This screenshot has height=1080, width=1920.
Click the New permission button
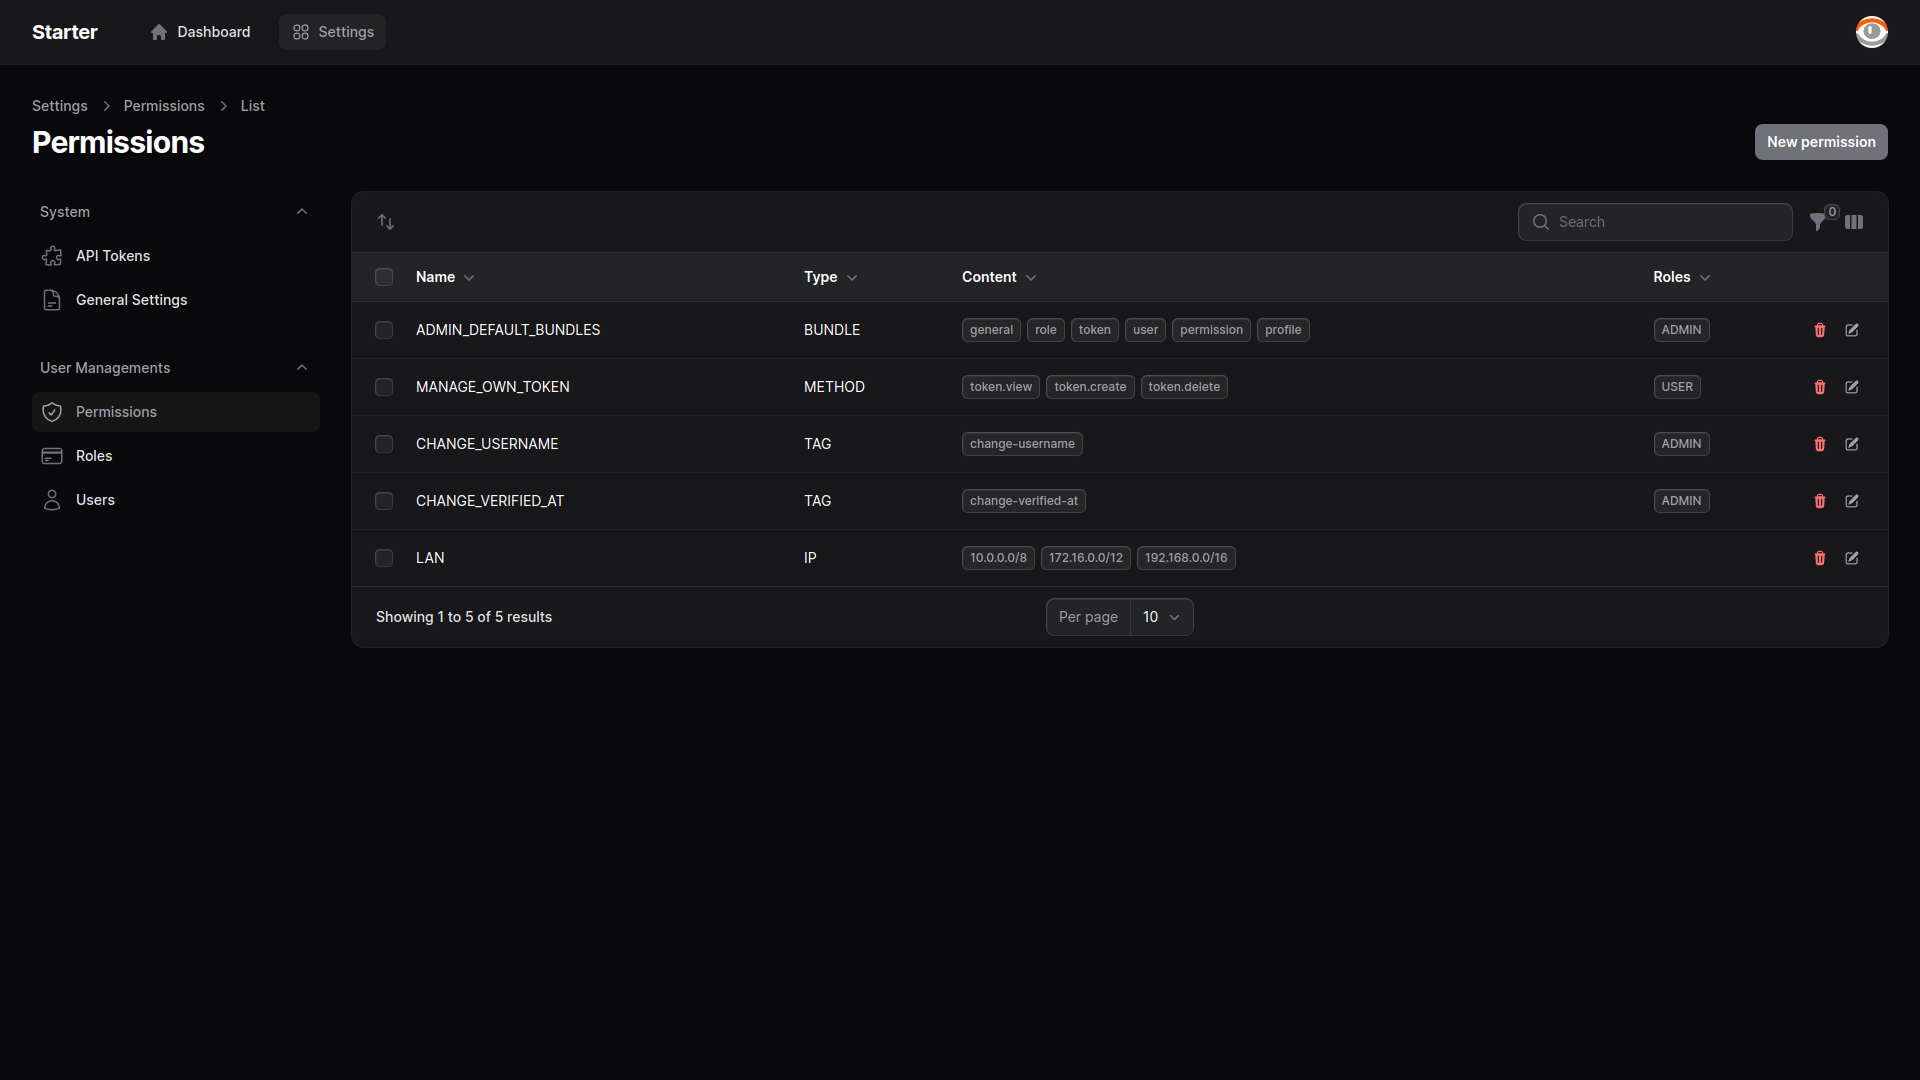pyautogui.click(x=1820, y=142)
